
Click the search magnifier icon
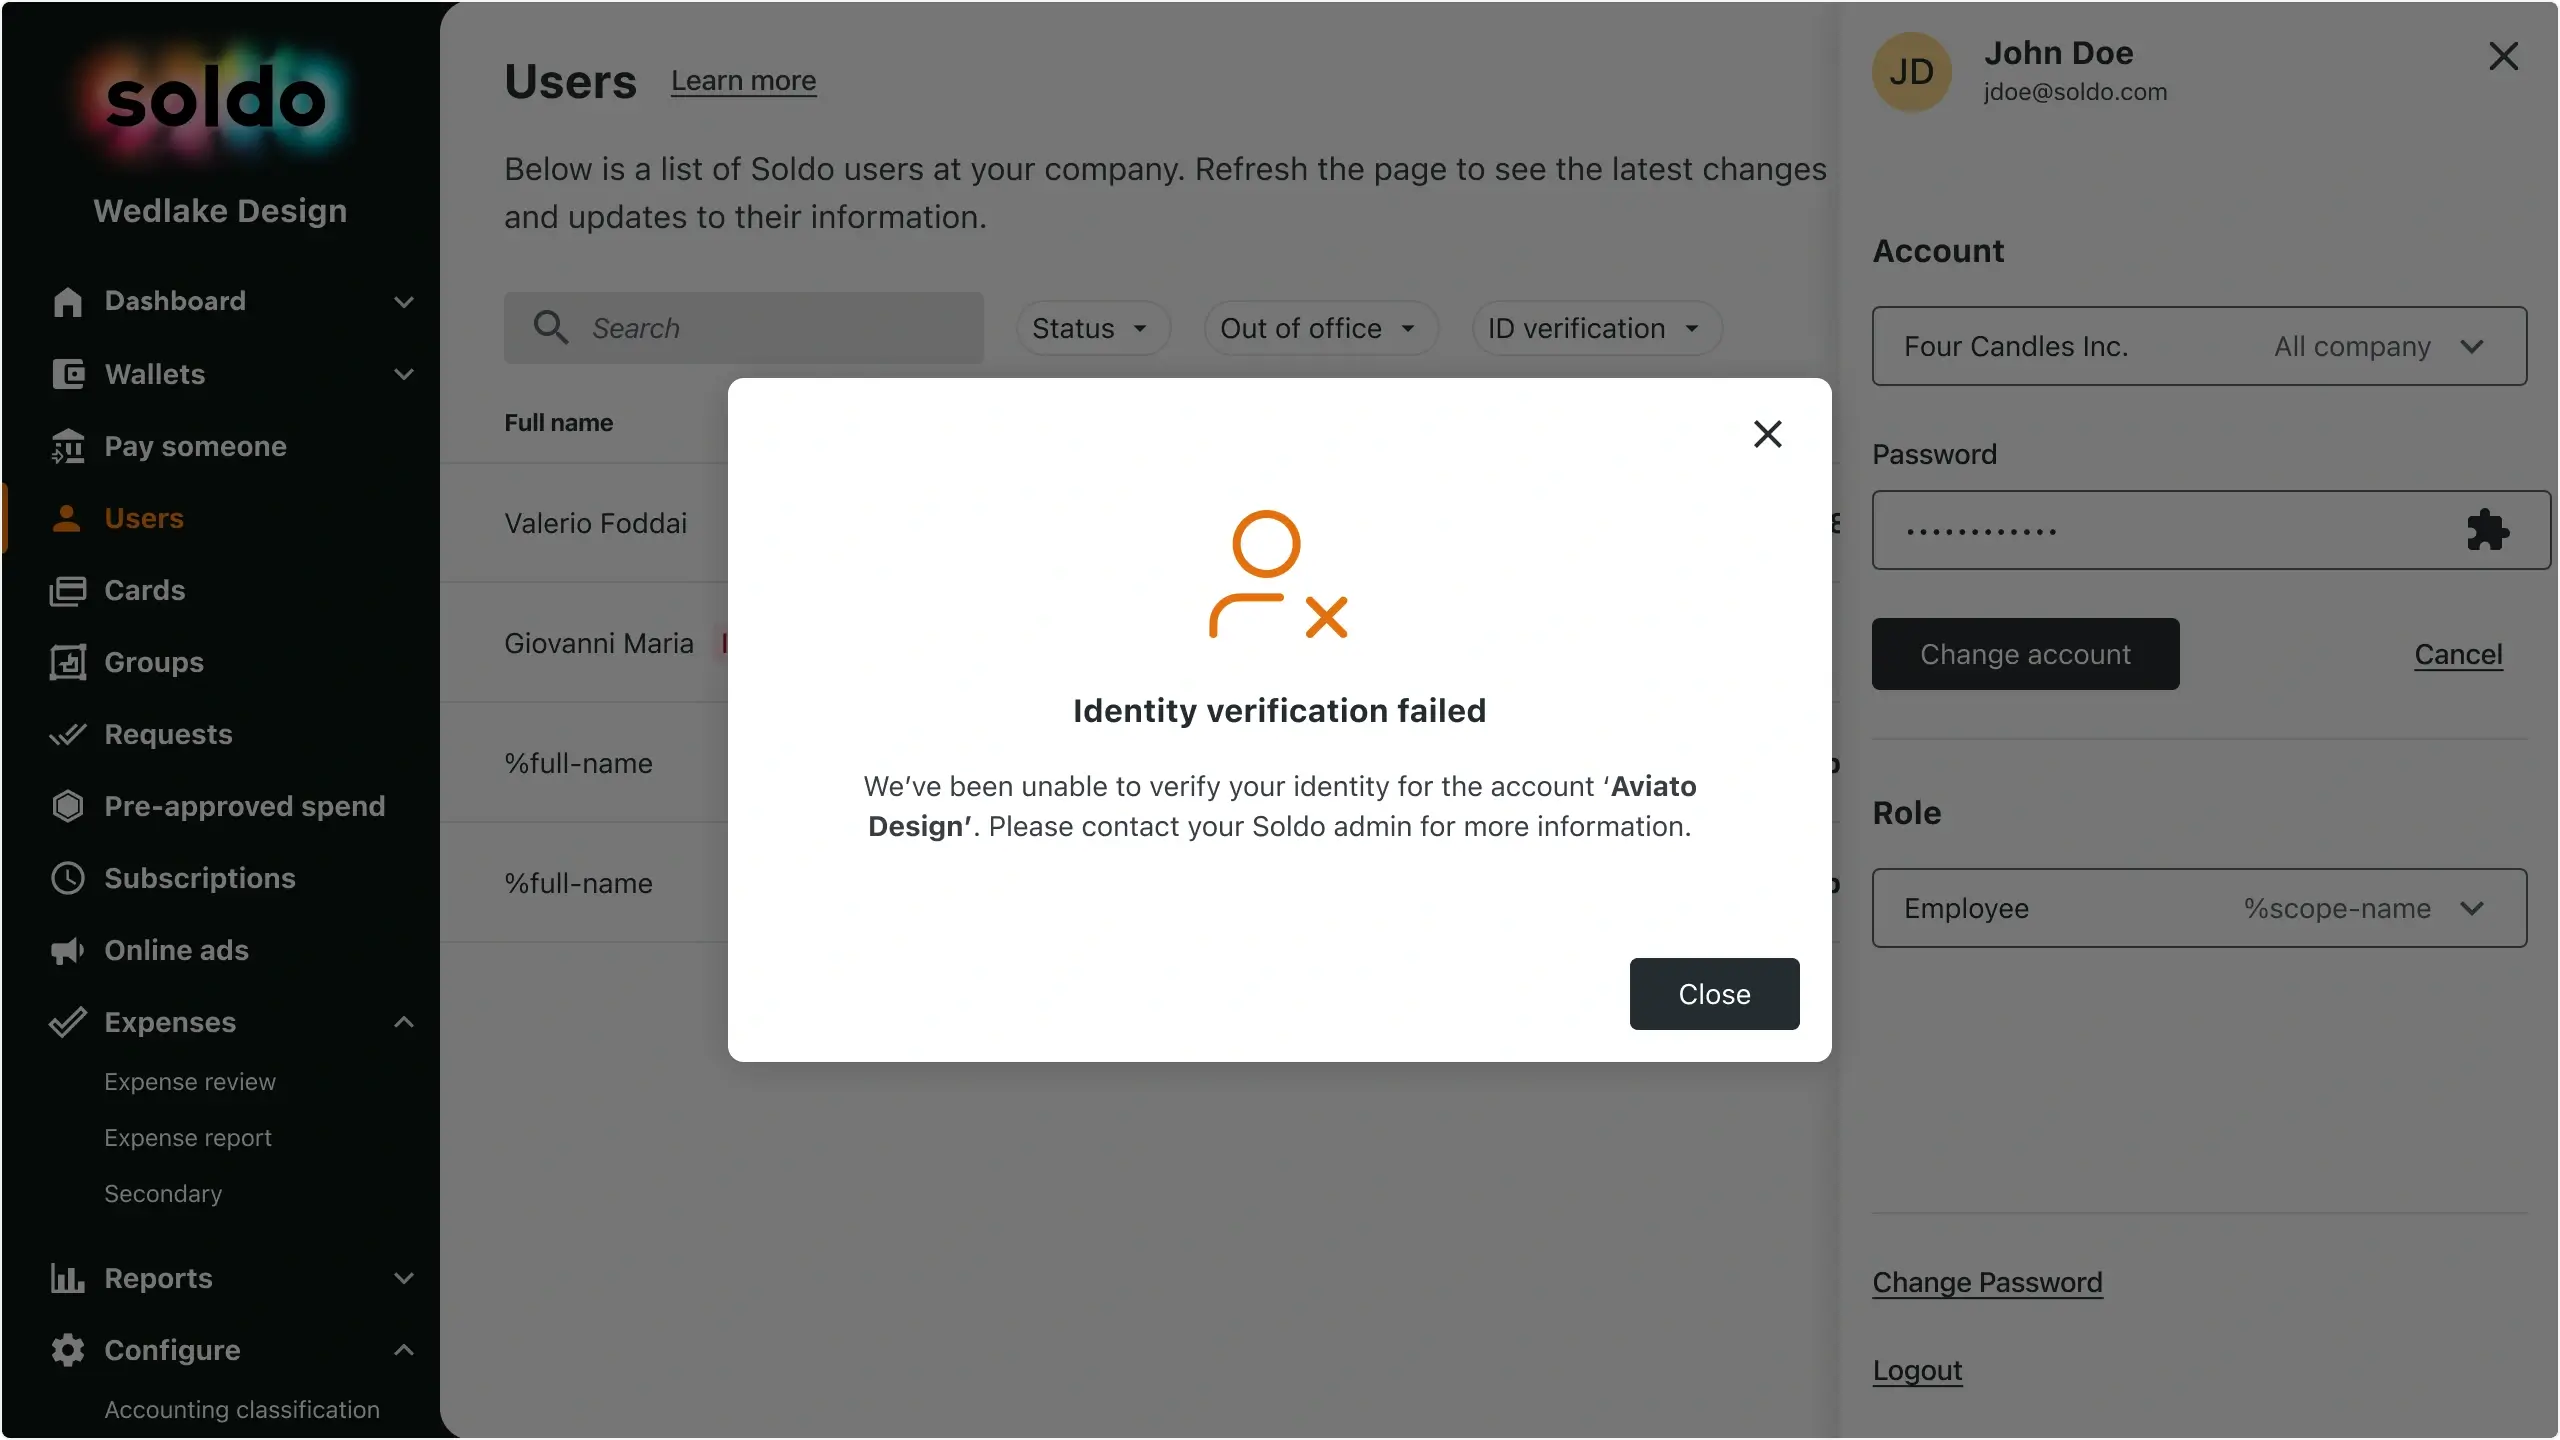pos(550,327)
